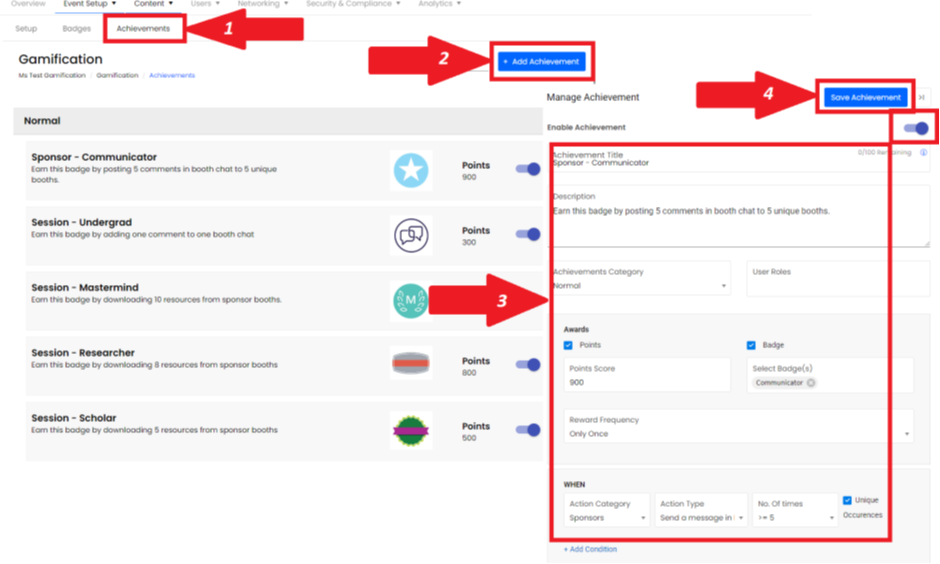The image size is (940, 564).
Task: Click the Session - Researcher badge icon
Action: 411,365
